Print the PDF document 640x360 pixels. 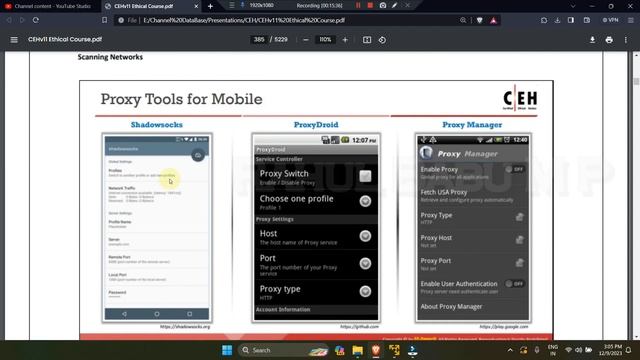pyautogui.click(x=609, y=40)
